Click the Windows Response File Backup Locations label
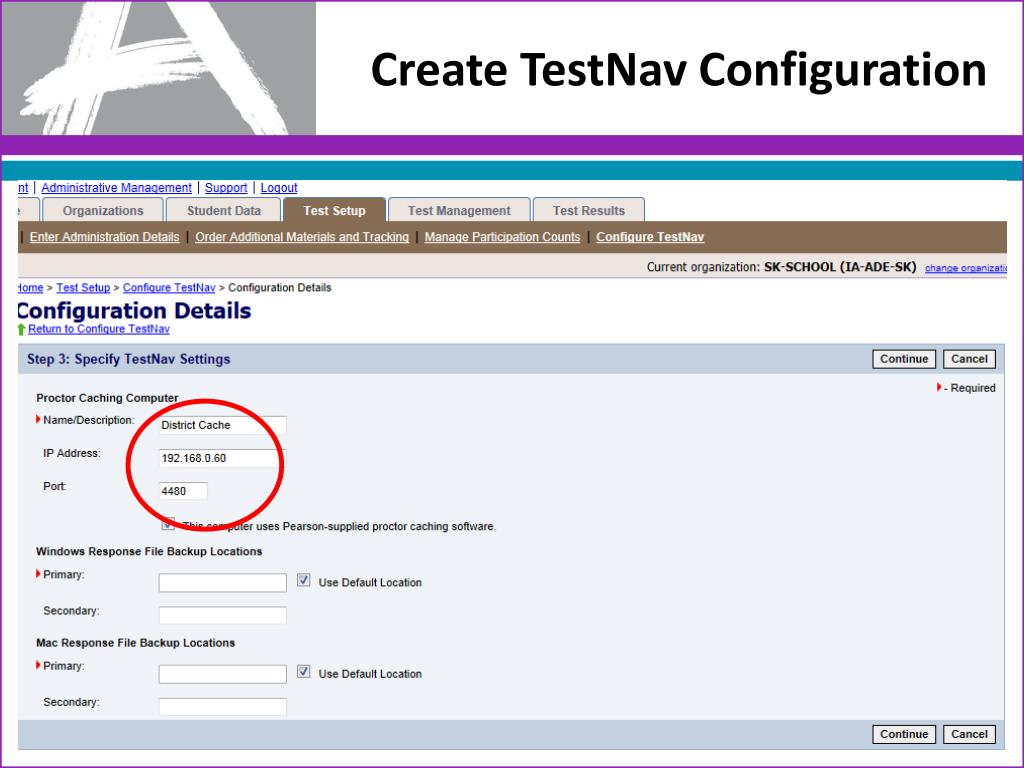 [149, 551]
